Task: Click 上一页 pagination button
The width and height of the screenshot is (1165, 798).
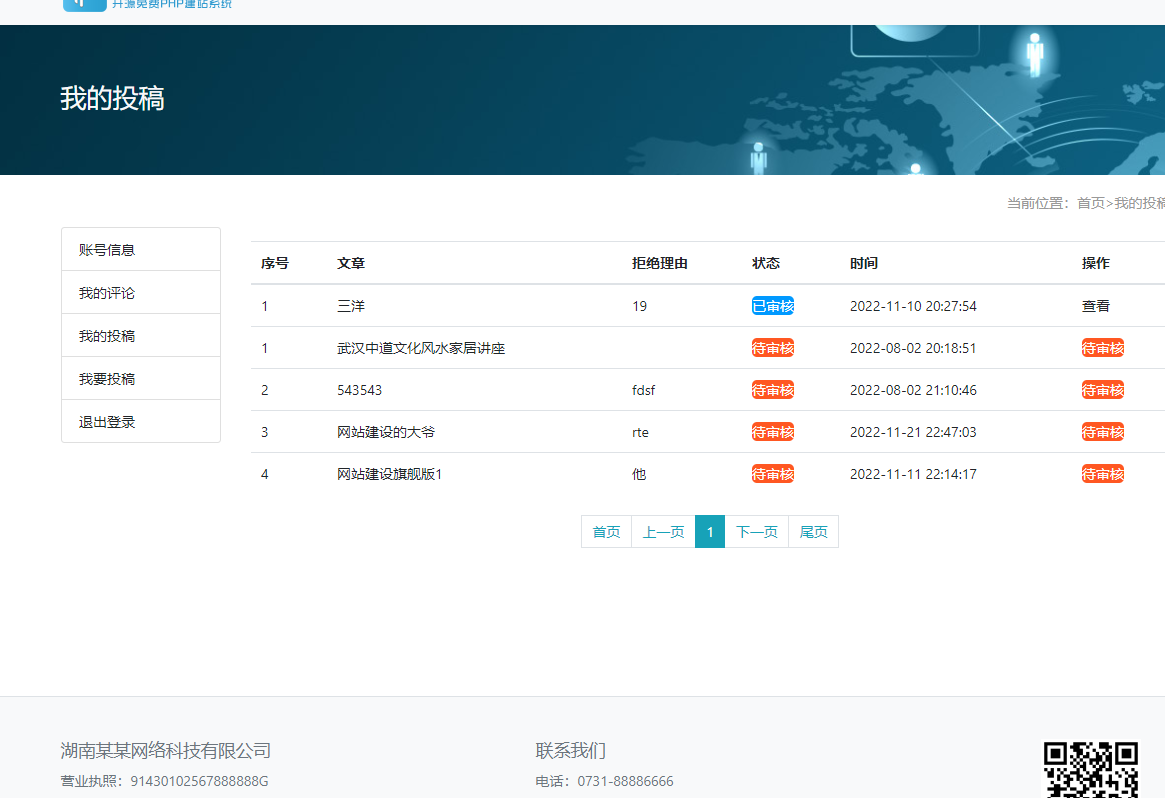Action: point(663,532)
